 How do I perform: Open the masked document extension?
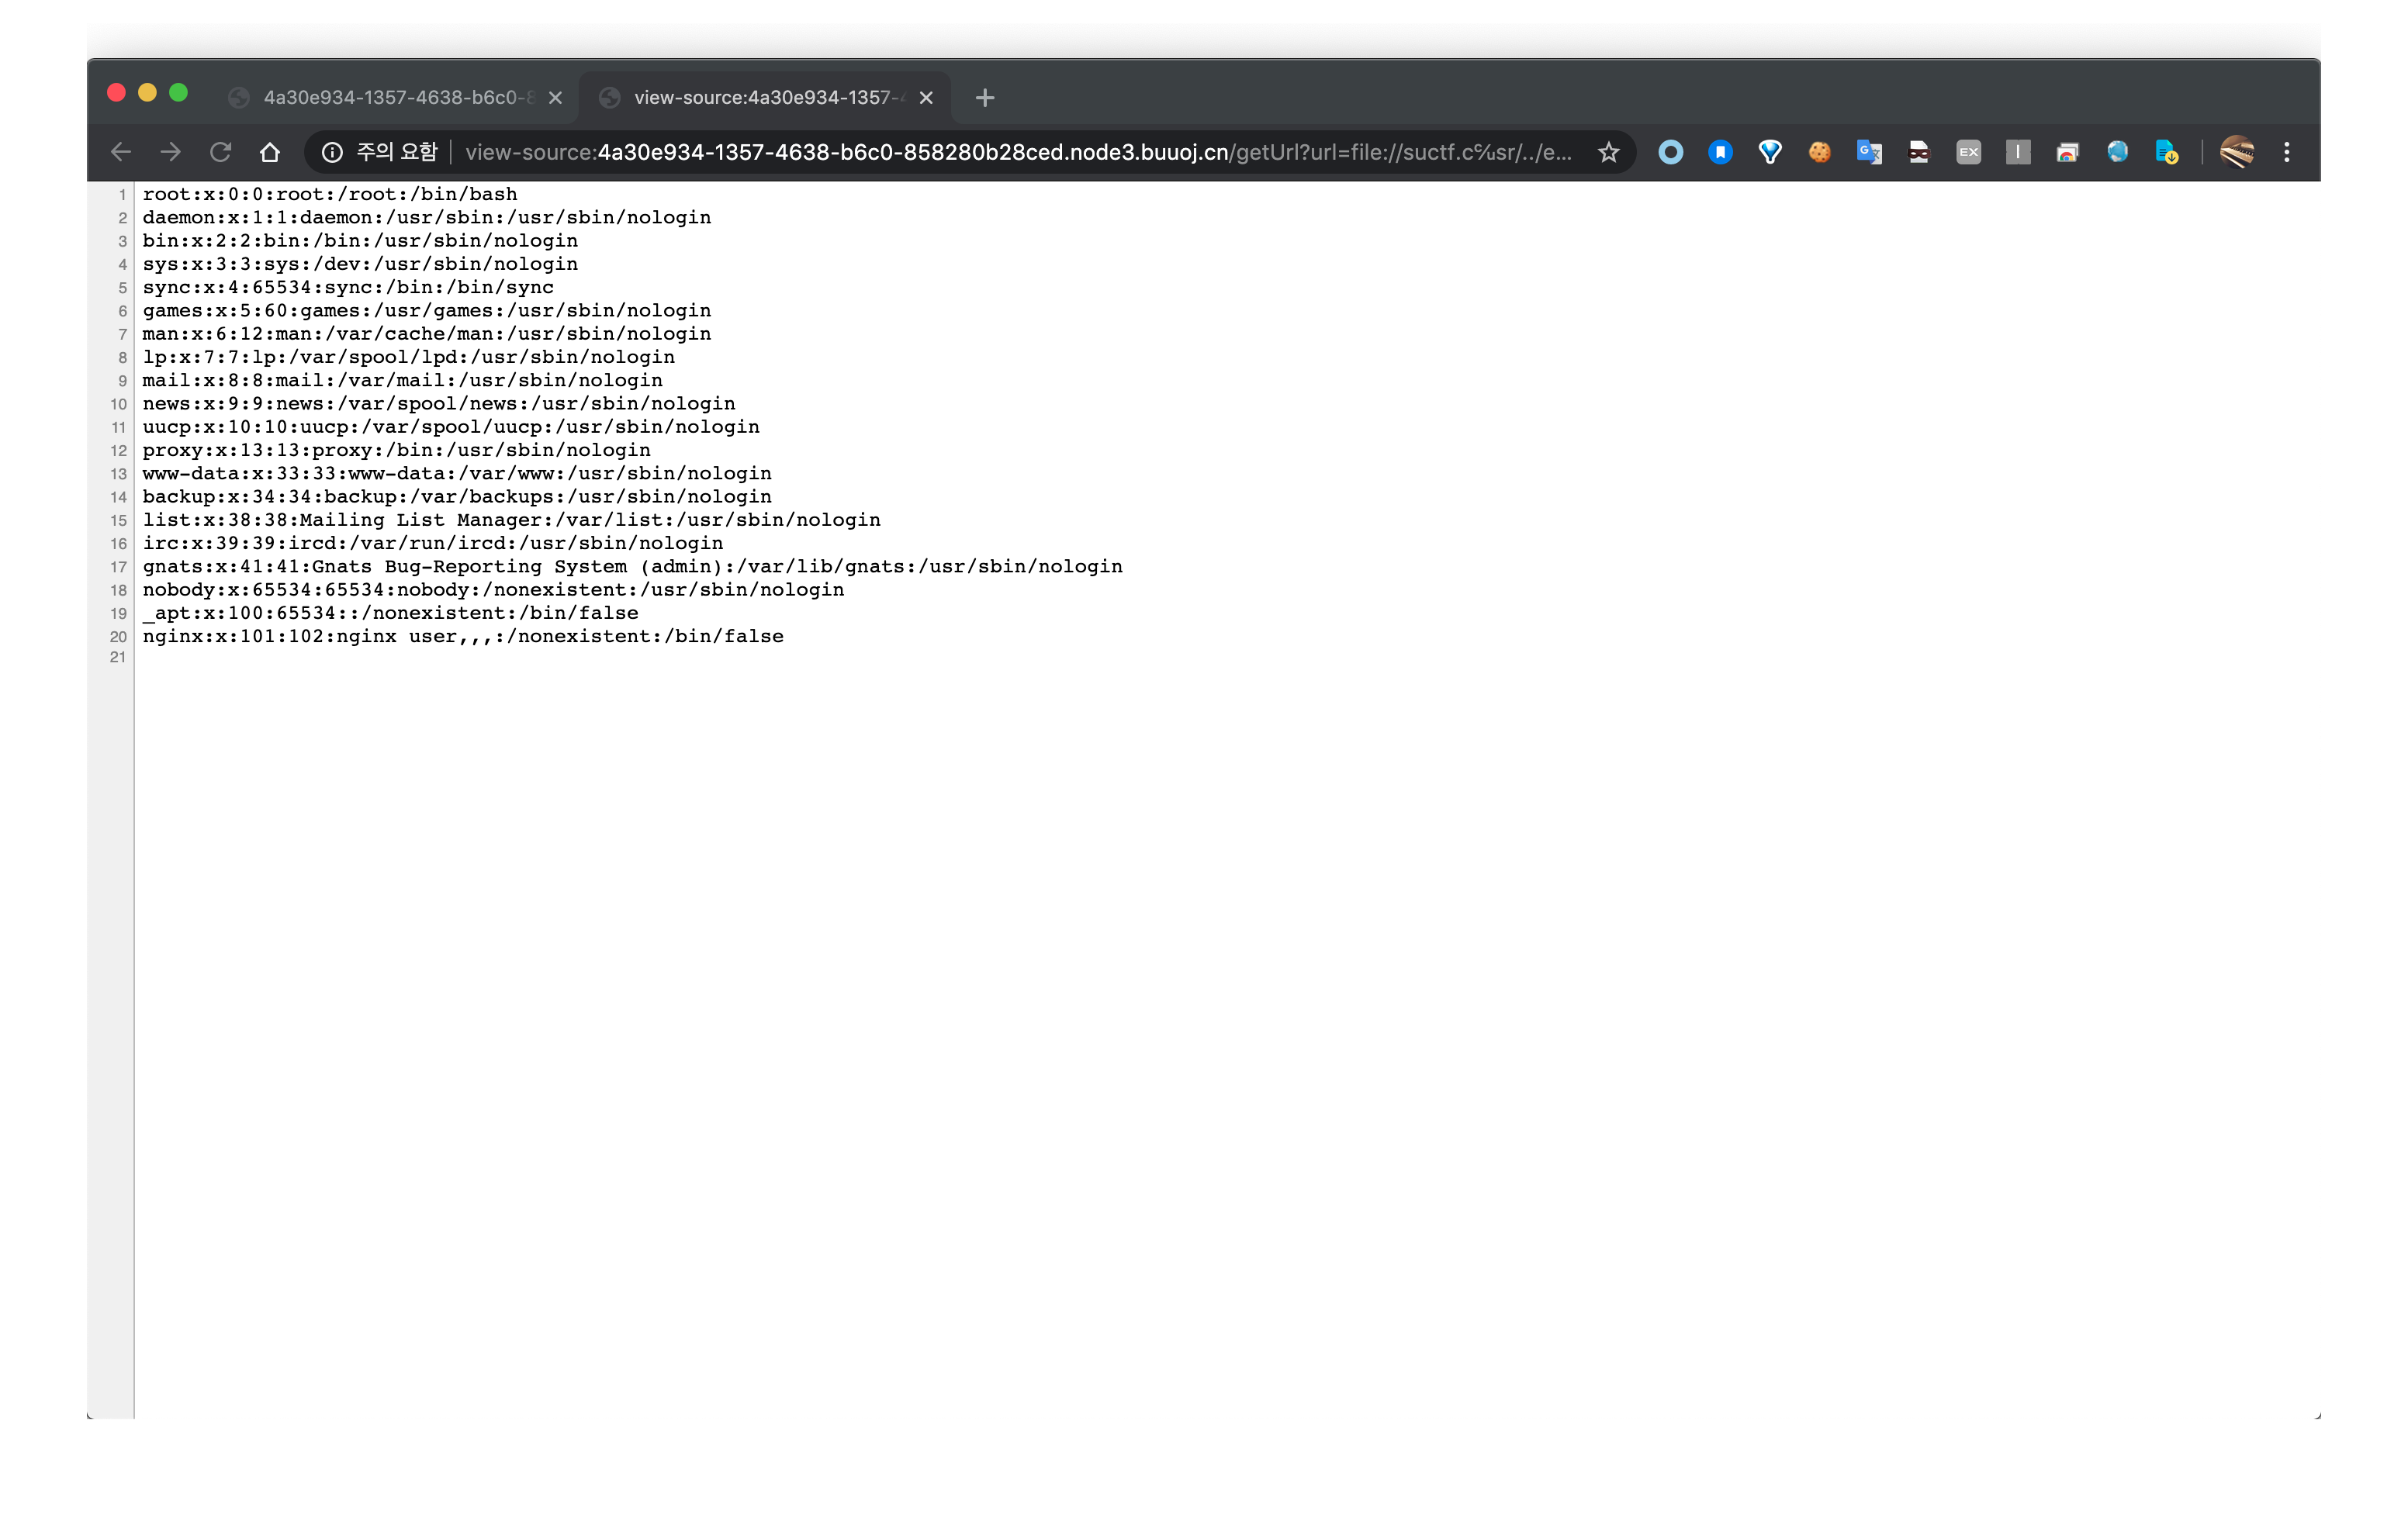coord(1918,152)
